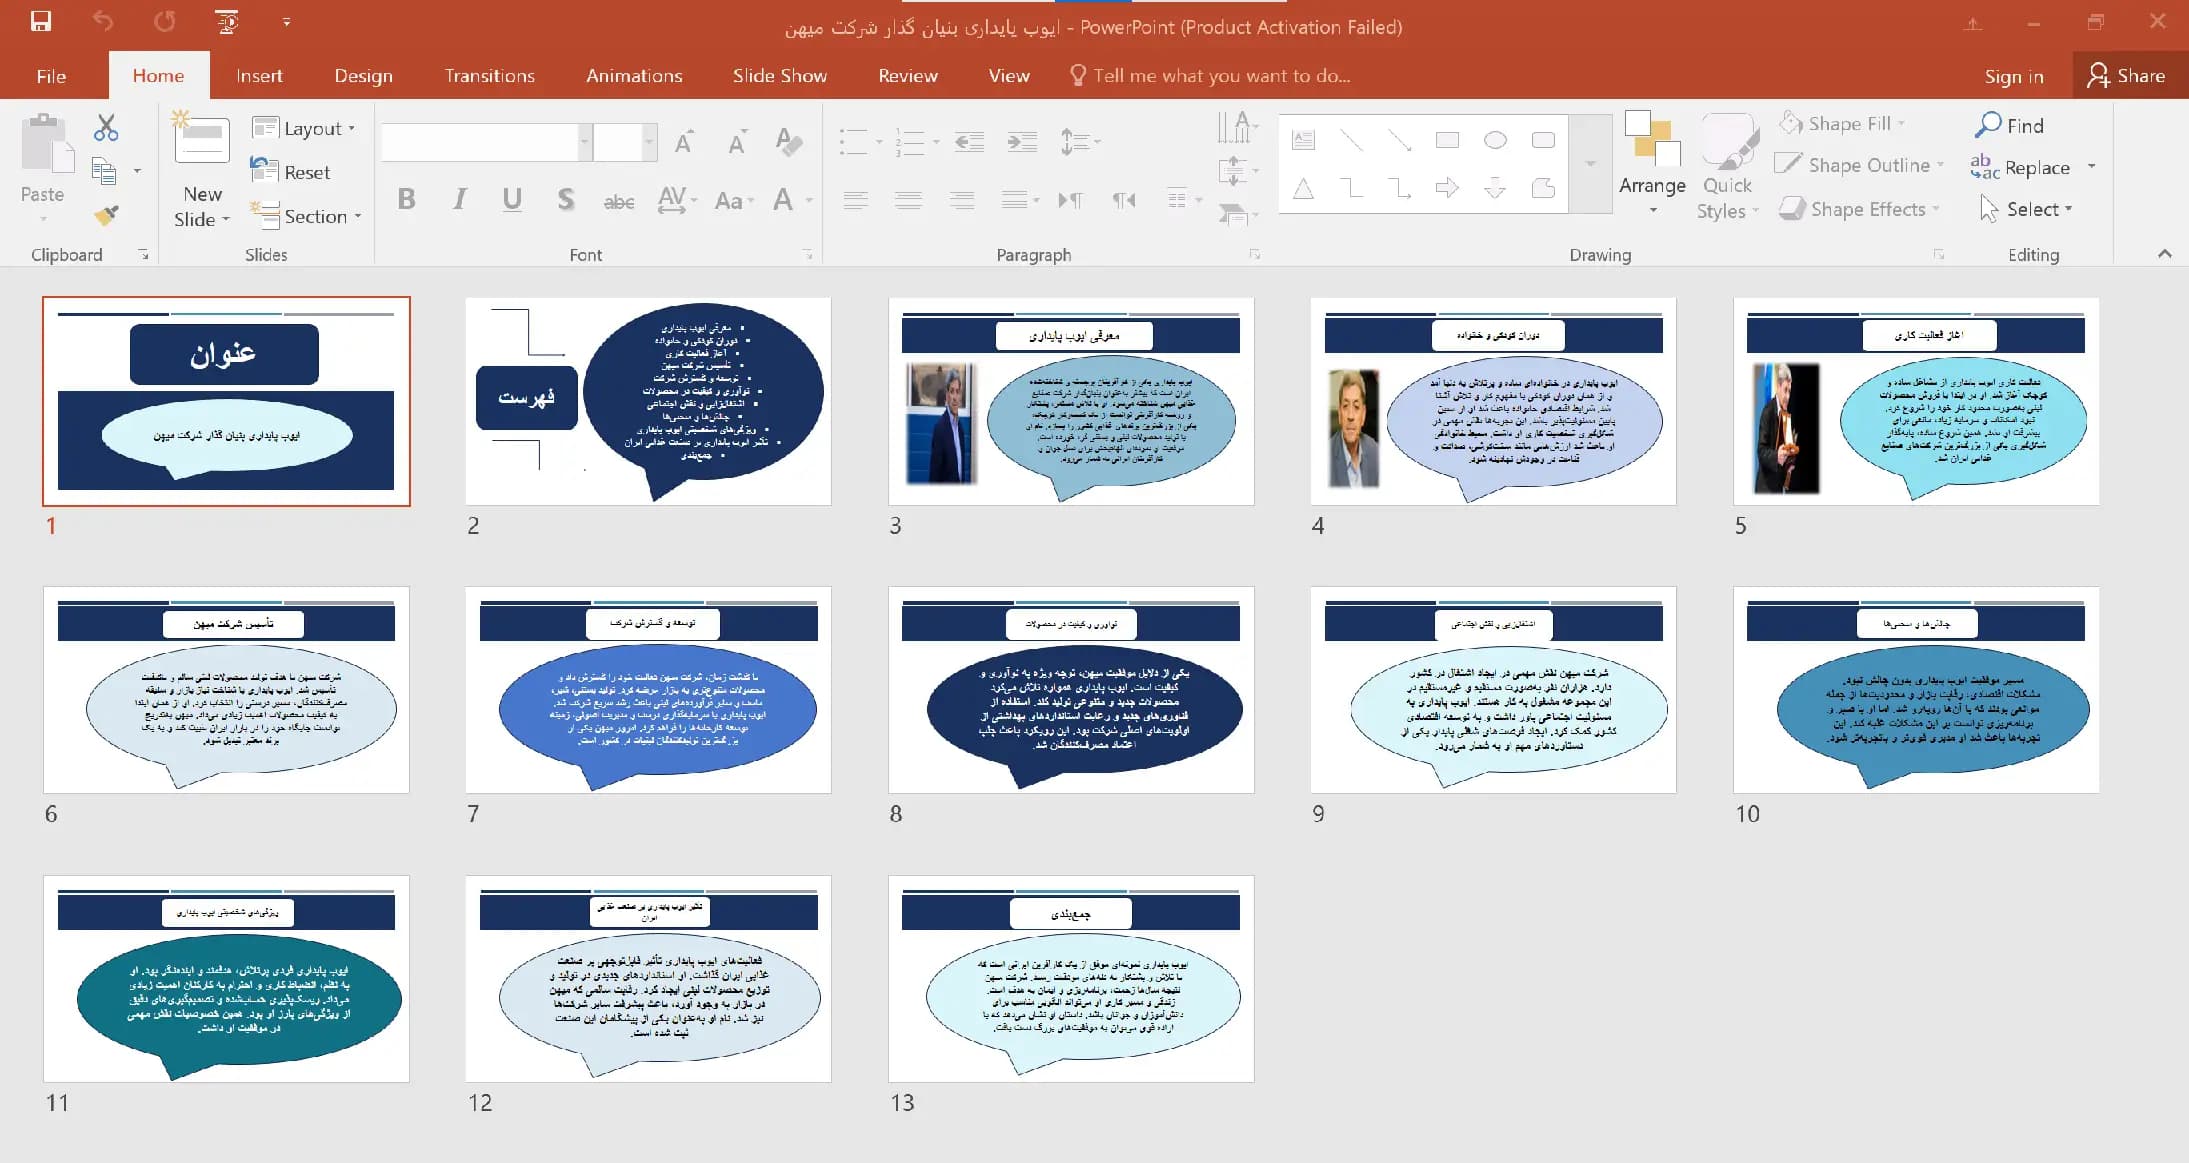Click the New Slide icon

201,139
